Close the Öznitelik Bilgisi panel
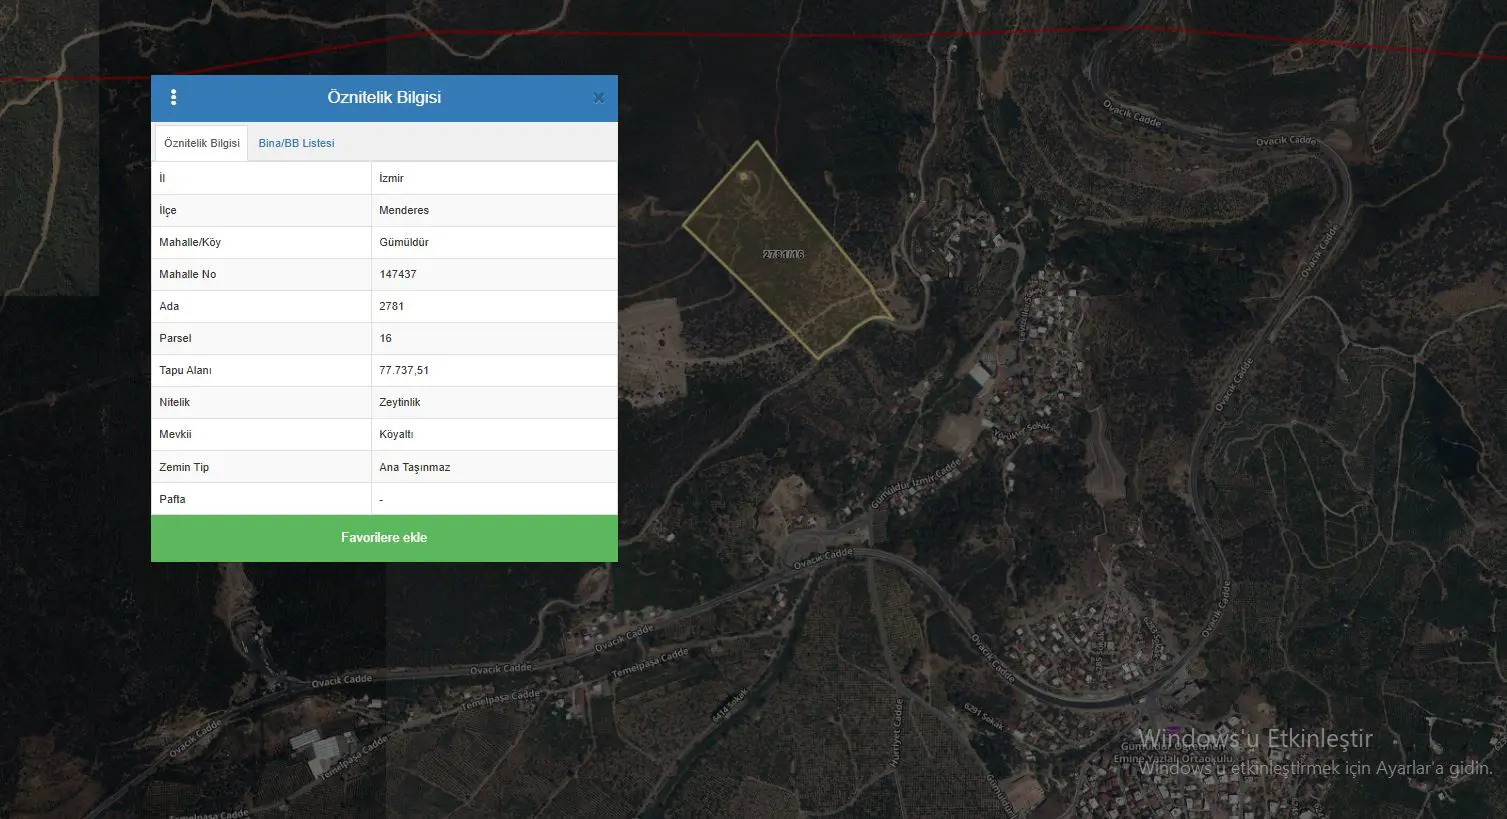Viewport: 1507px width, 819px height. click(x=598, y=98)
